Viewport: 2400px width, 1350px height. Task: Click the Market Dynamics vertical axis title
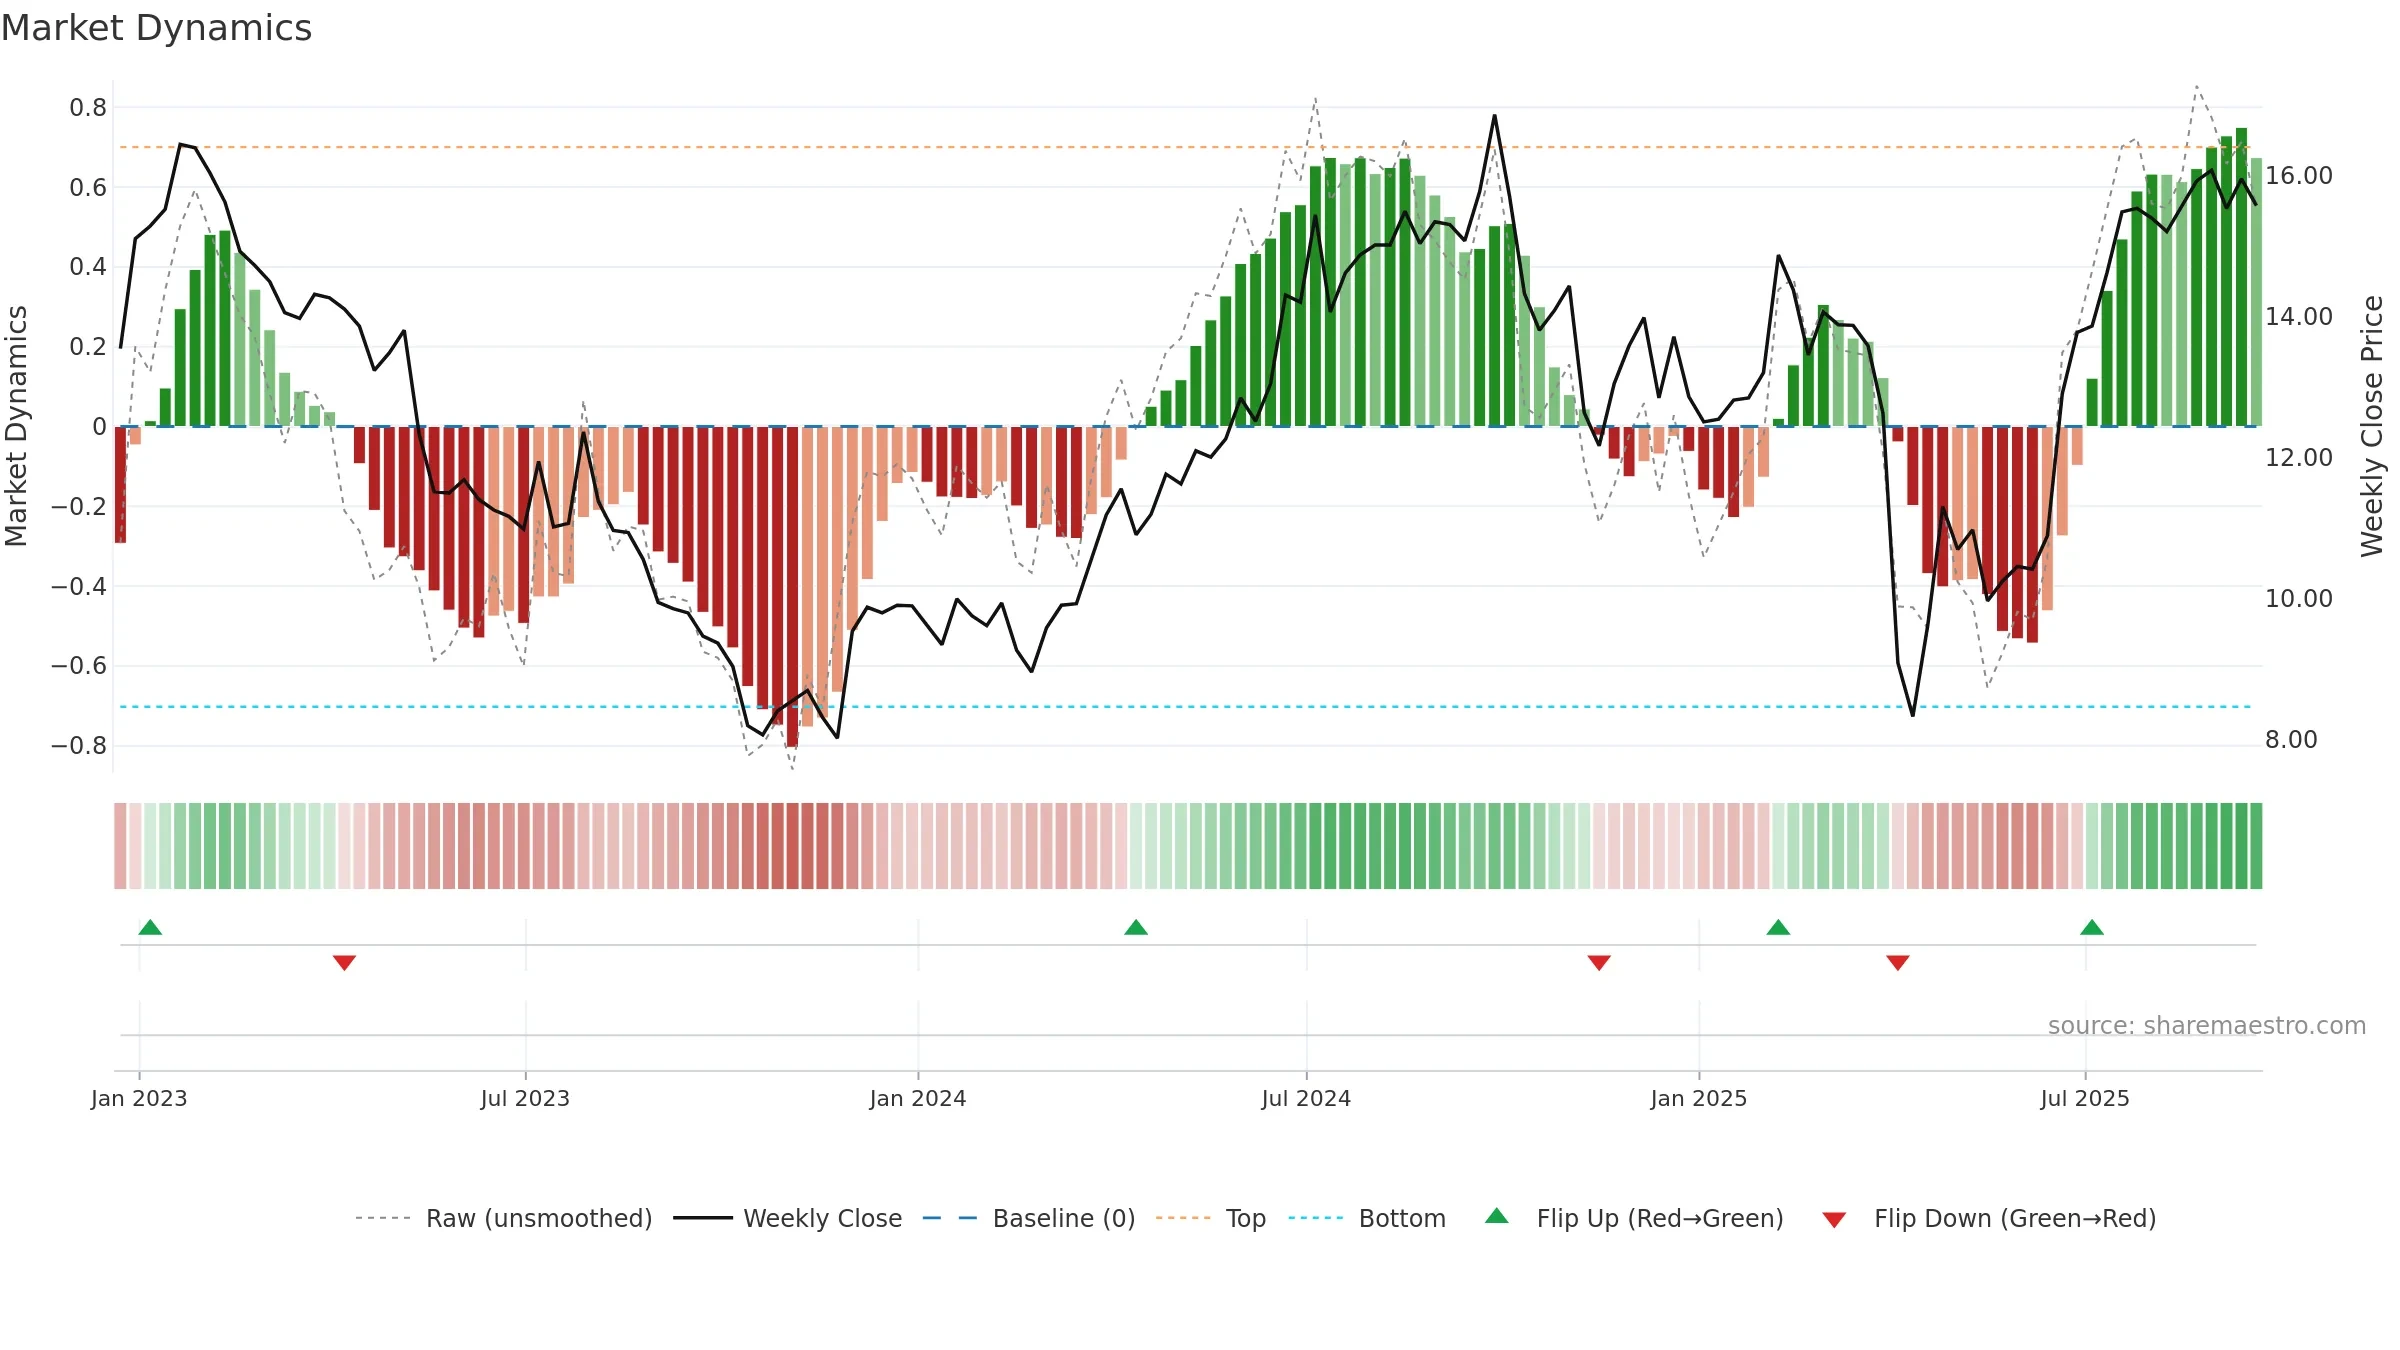pyautogui.click(x=16, y=426)
